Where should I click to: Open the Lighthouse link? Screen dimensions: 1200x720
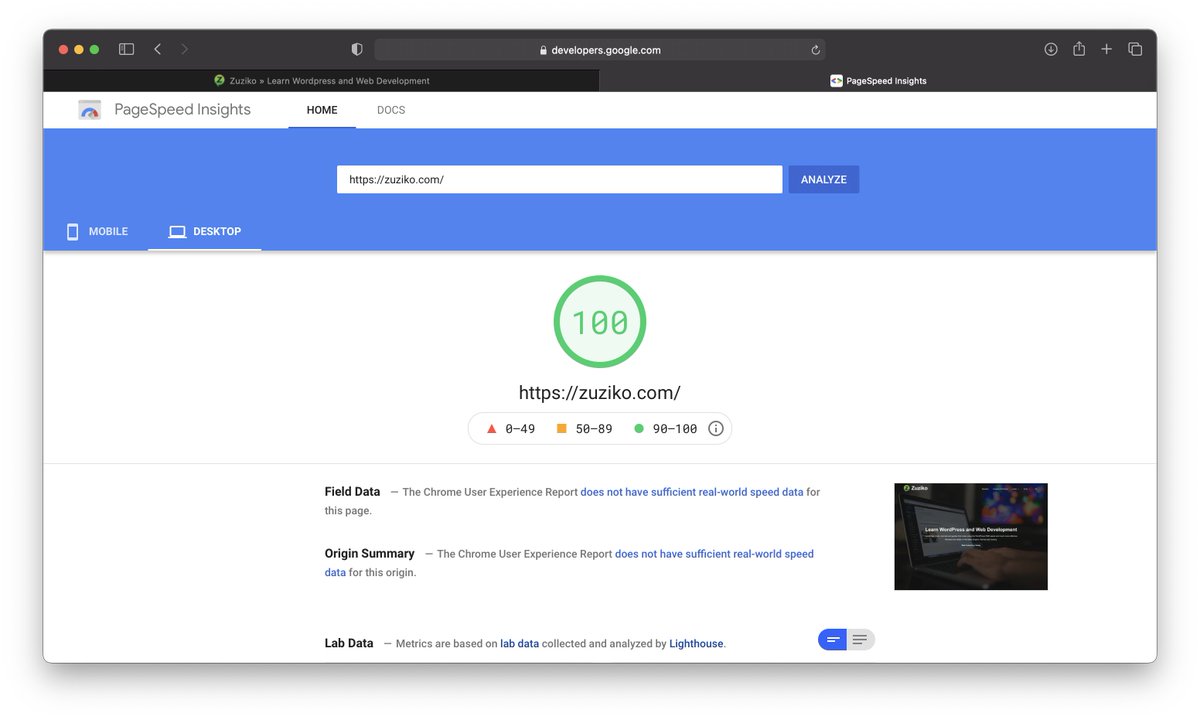point(696,644)
